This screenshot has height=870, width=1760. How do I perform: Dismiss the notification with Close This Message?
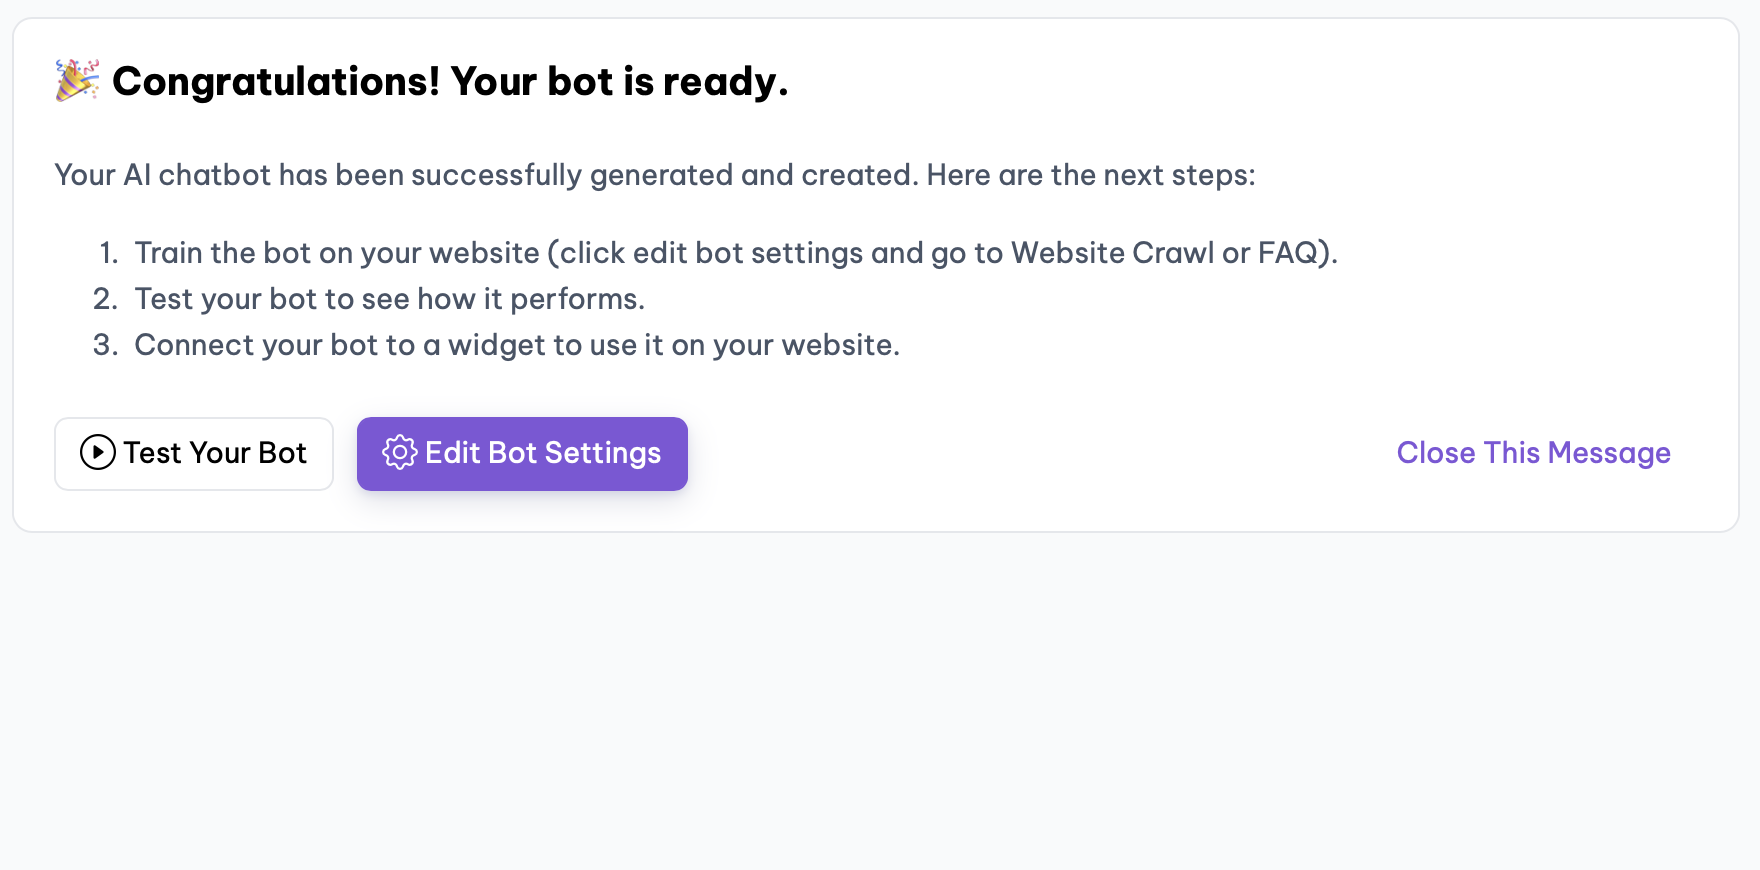pos(1532,453)
